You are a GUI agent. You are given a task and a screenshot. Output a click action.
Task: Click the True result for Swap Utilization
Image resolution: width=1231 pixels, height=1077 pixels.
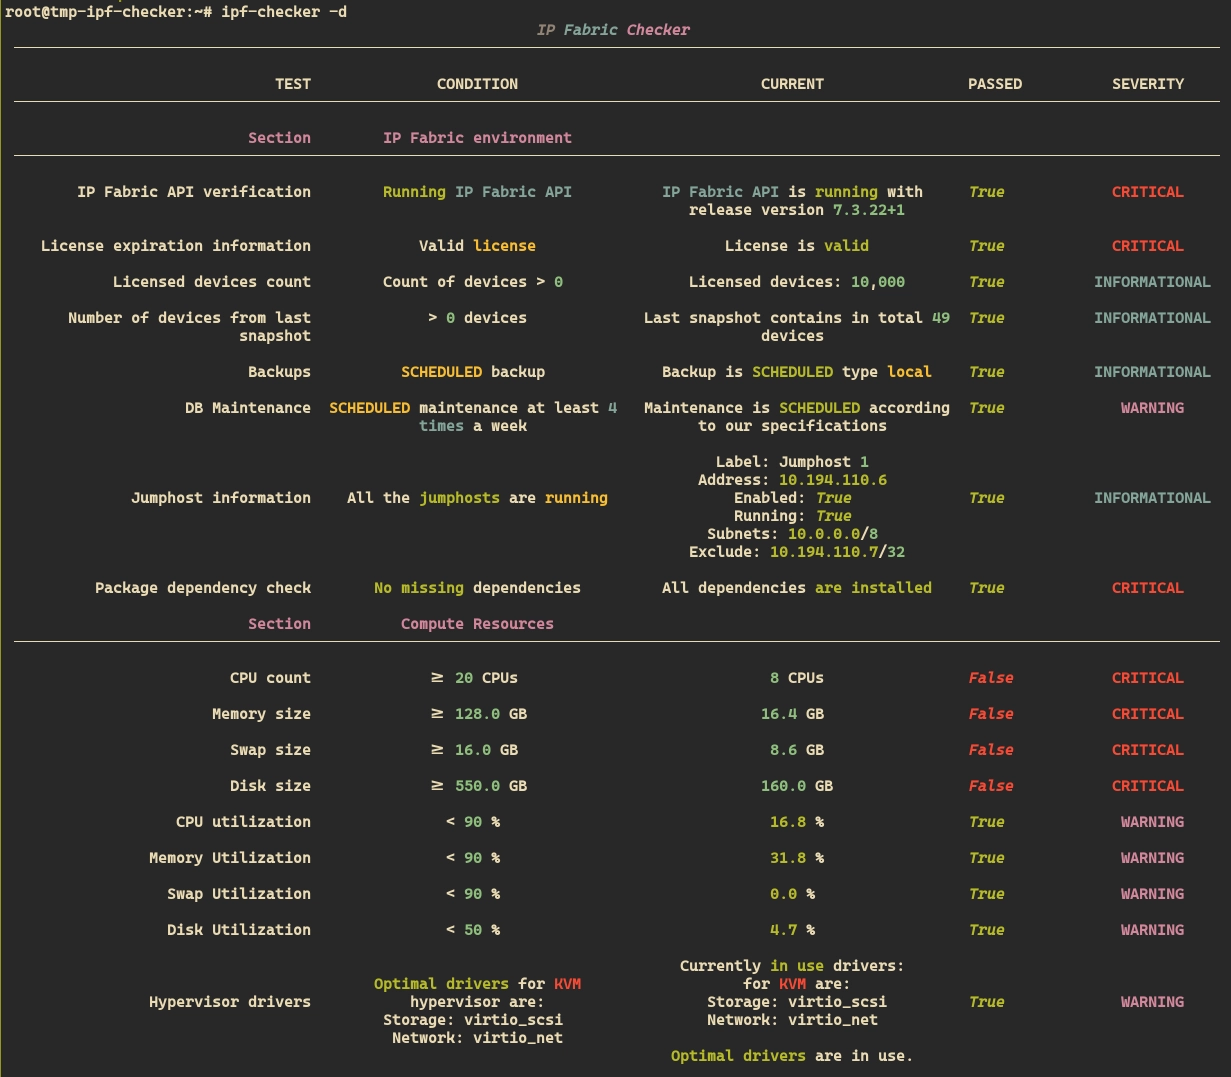[x=986, y=894]
